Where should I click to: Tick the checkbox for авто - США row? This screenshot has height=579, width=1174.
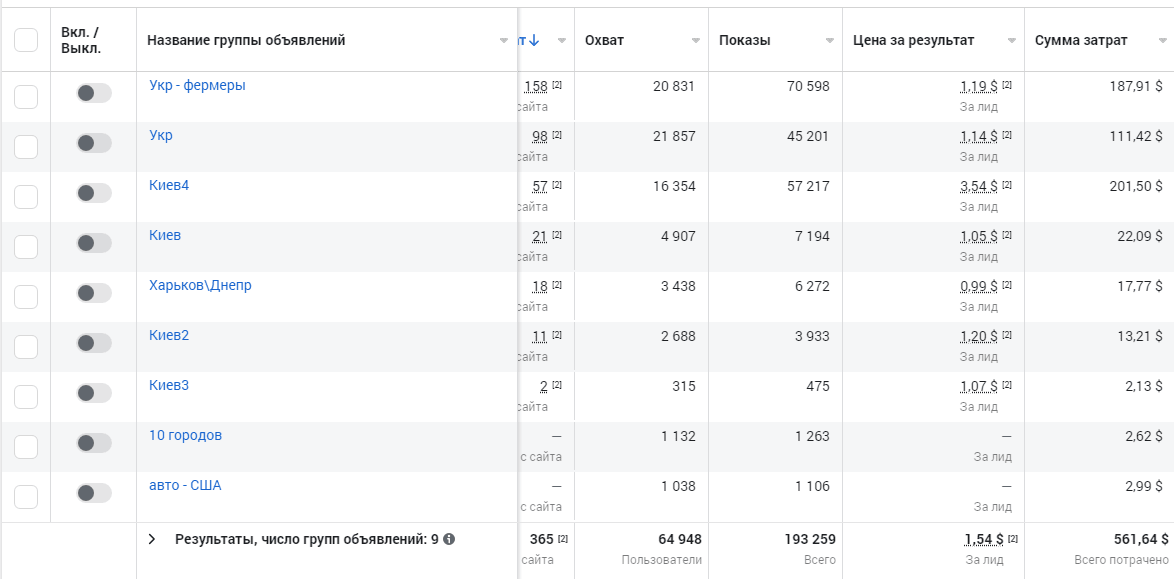[26, 496]
